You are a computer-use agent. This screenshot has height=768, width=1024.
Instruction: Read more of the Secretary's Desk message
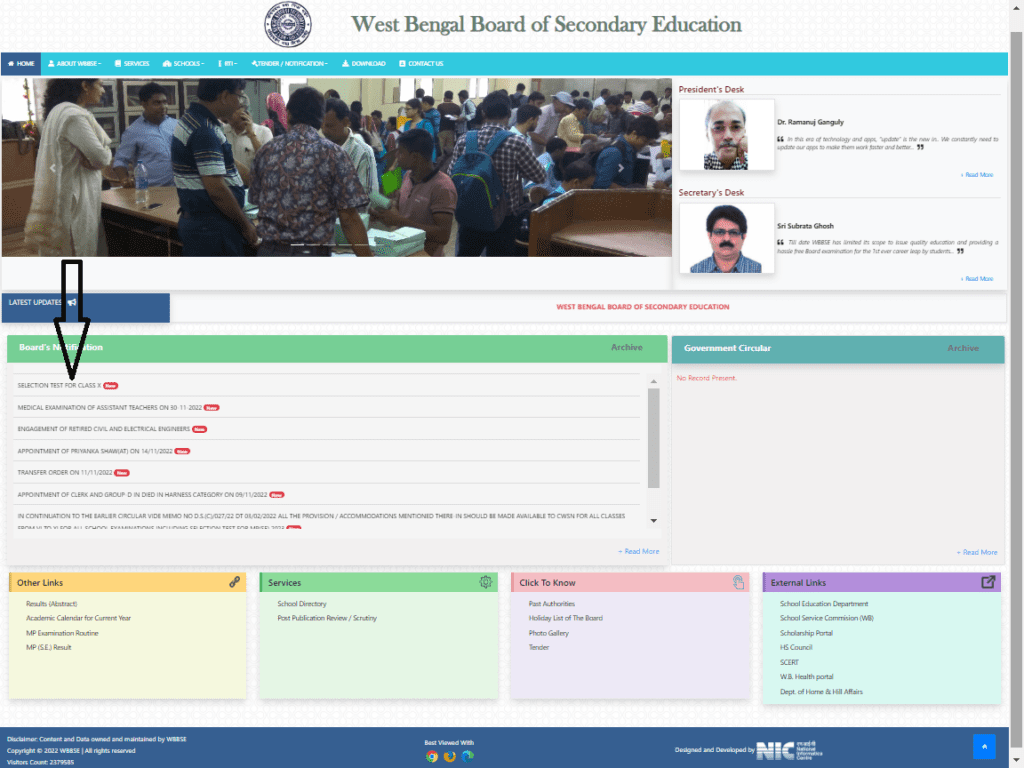pyautogui.click(x=977, y=279)
